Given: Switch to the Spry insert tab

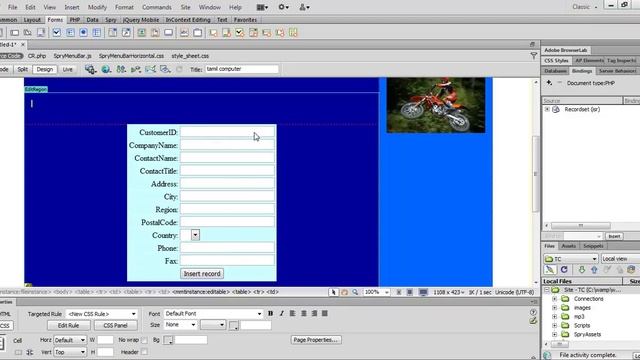Looking at the screenshot, I should click(x=111, y=20).
